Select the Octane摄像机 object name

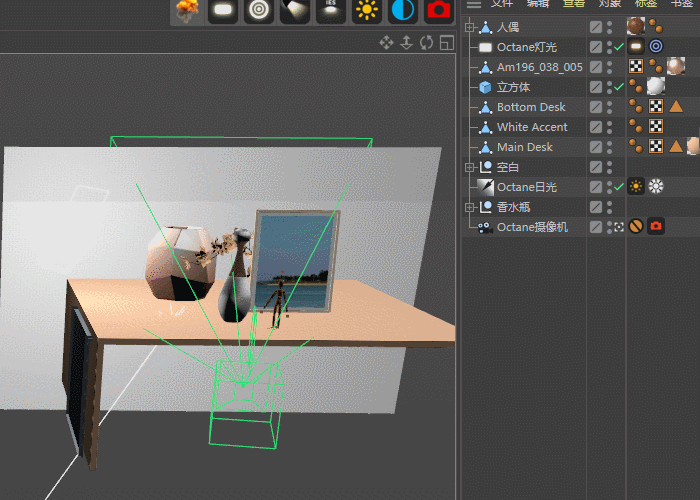(532, 227)
